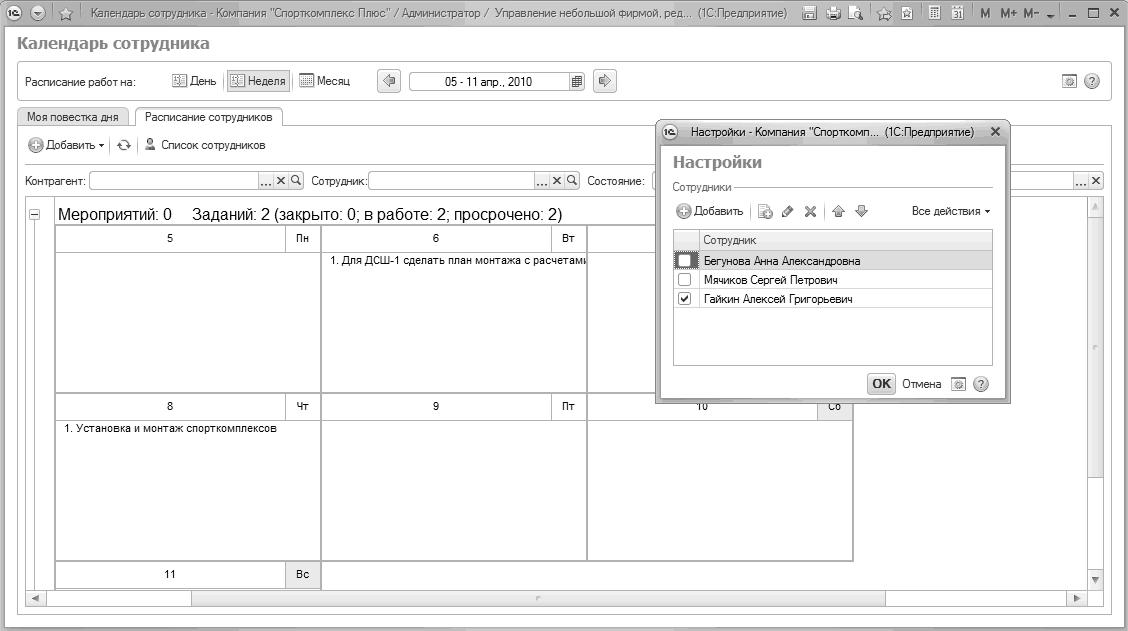The width and height of the screenshot is (1128, 631).
Task: Open date picker next to 05 - 11 апр., 2010
Action: tap(577, 82)
